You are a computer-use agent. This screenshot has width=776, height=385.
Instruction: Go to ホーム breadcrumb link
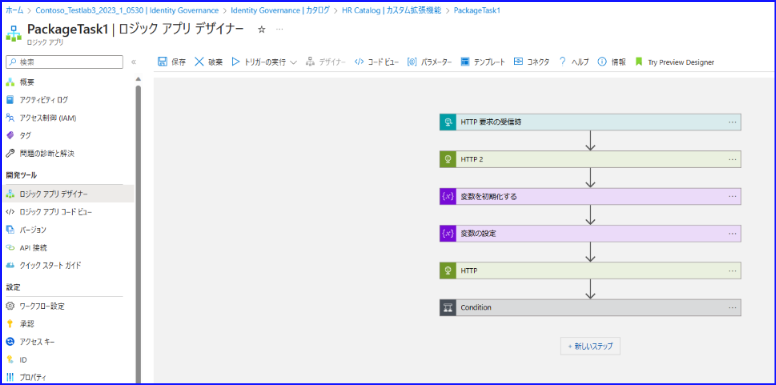pyautogui.click(x=14, y=10)
